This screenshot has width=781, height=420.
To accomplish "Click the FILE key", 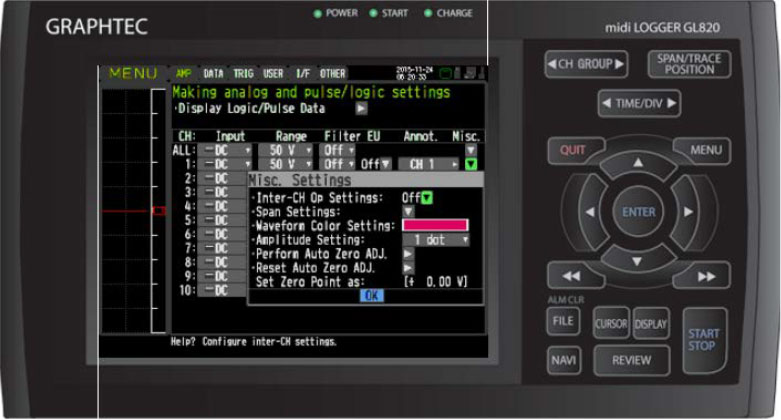I will [563, 321].
